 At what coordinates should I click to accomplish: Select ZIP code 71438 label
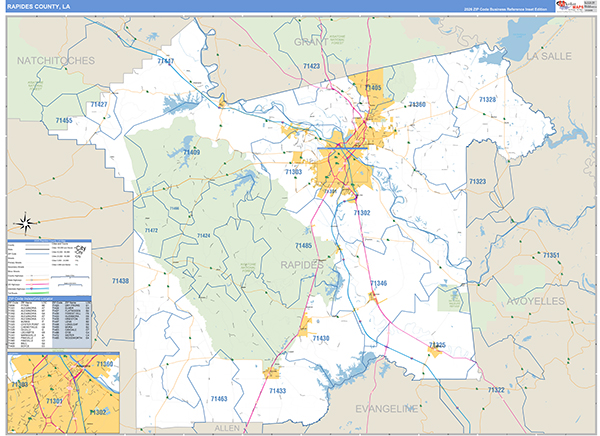(118, 282)
